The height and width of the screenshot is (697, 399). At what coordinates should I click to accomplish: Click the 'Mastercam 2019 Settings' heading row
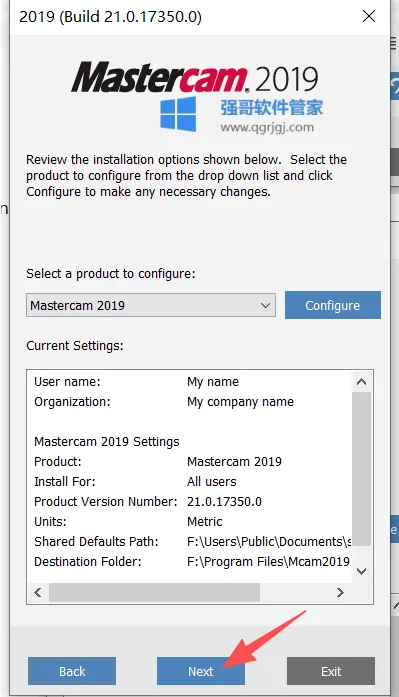click(x=107, y=442)
